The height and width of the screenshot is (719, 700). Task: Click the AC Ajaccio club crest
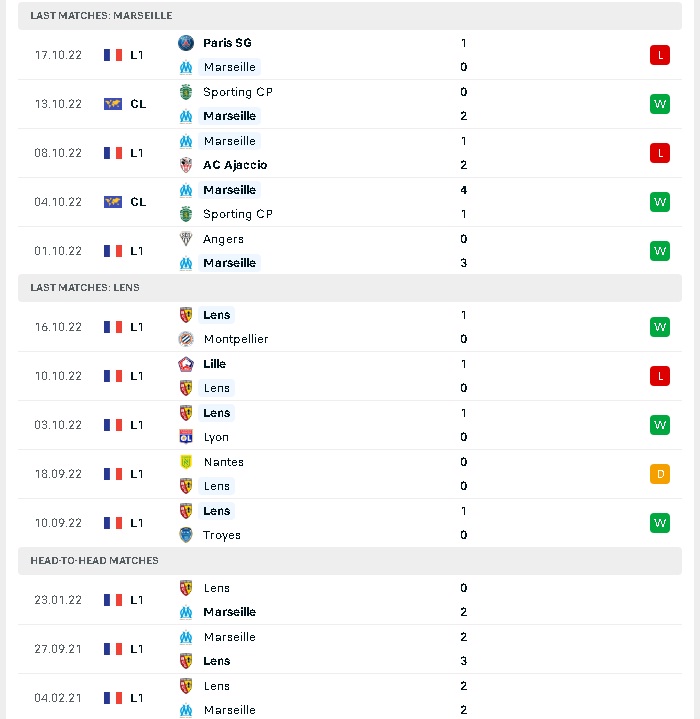[x=186, y=165]
